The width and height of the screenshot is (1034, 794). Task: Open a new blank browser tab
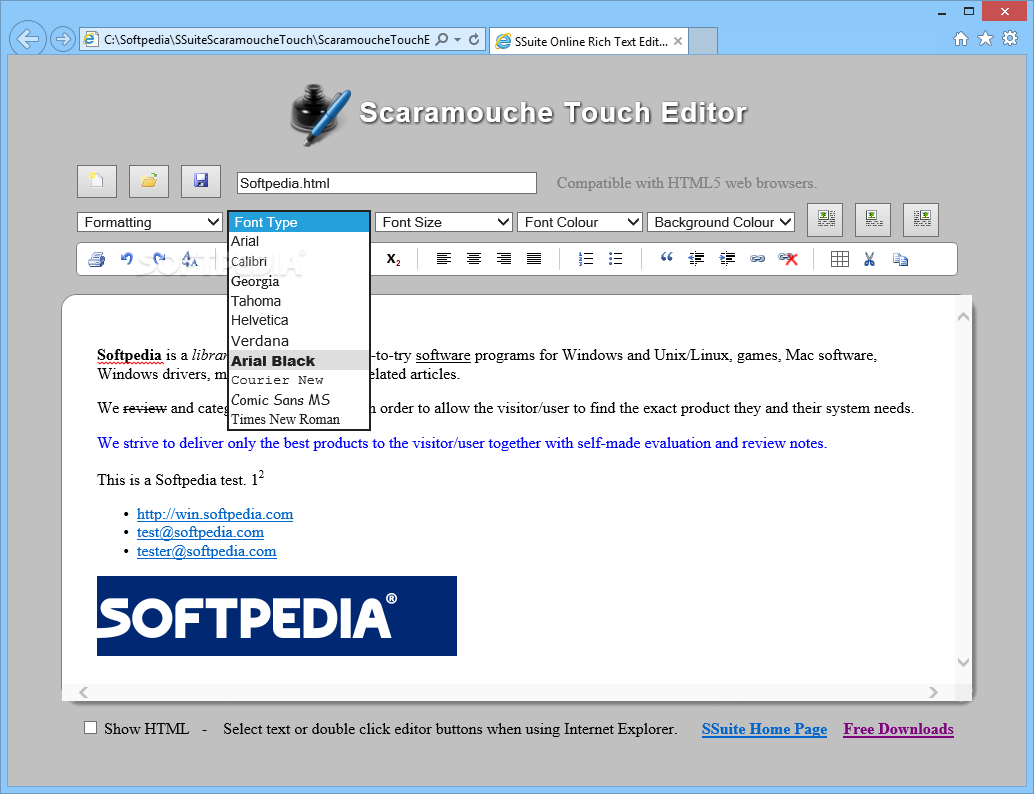(703, 41)
